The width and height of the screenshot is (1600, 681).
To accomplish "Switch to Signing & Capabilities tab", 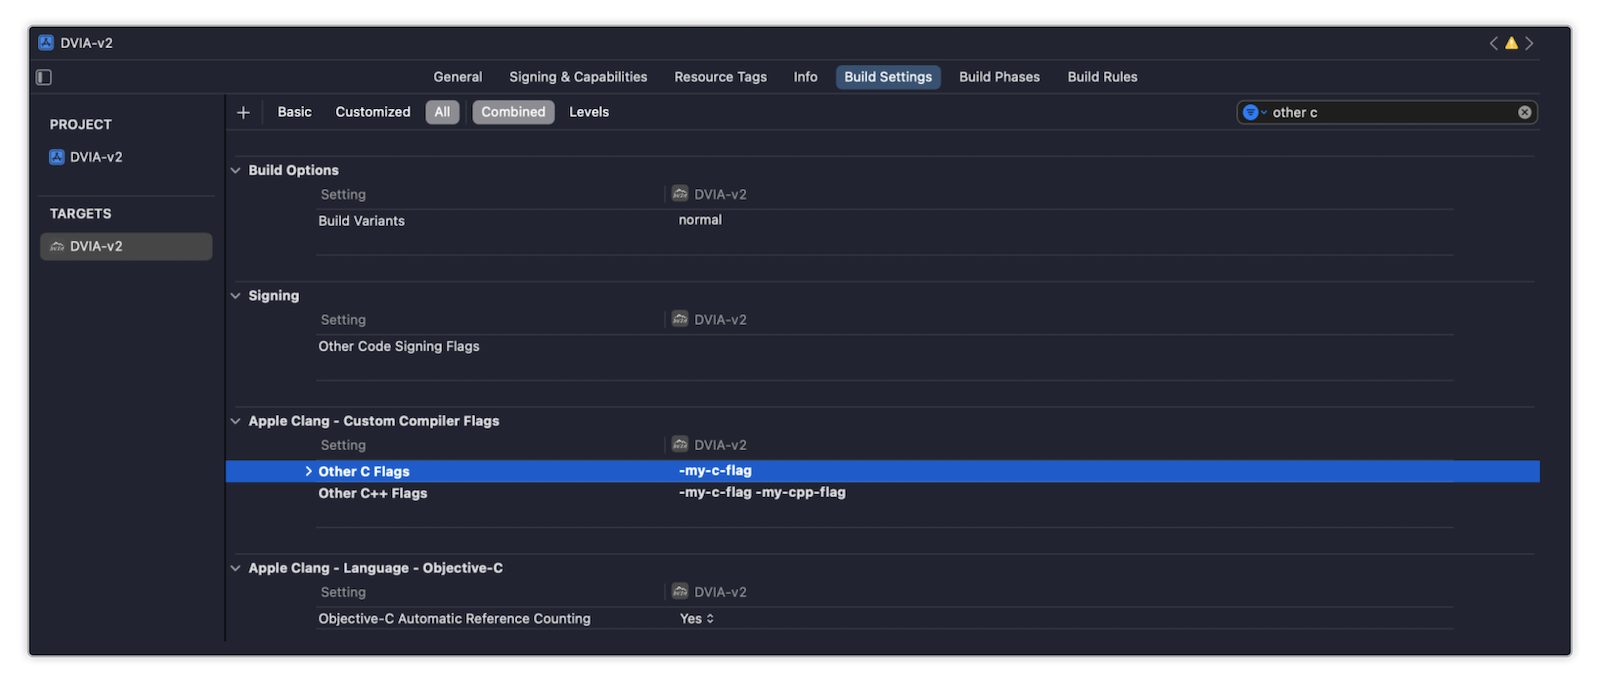I will (x=578, y=77).
